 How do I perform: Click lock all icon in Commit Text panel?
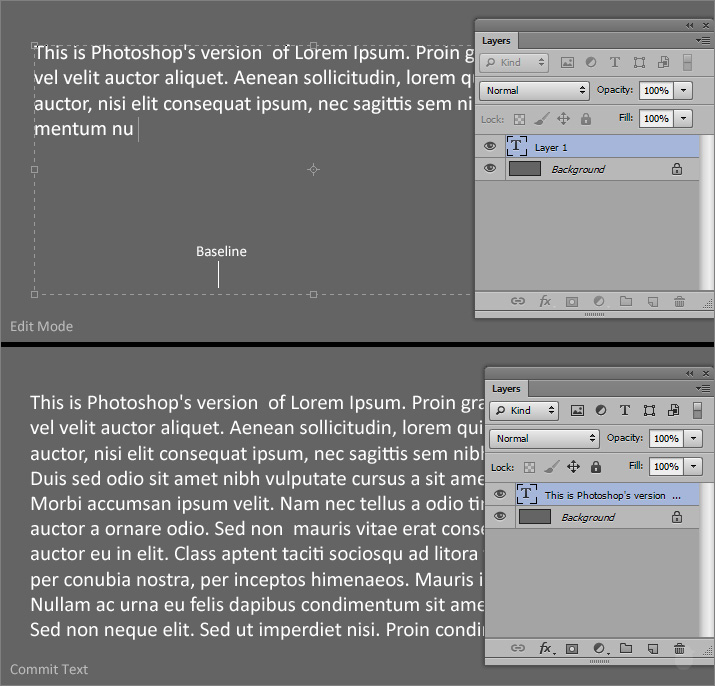(596, 467)
